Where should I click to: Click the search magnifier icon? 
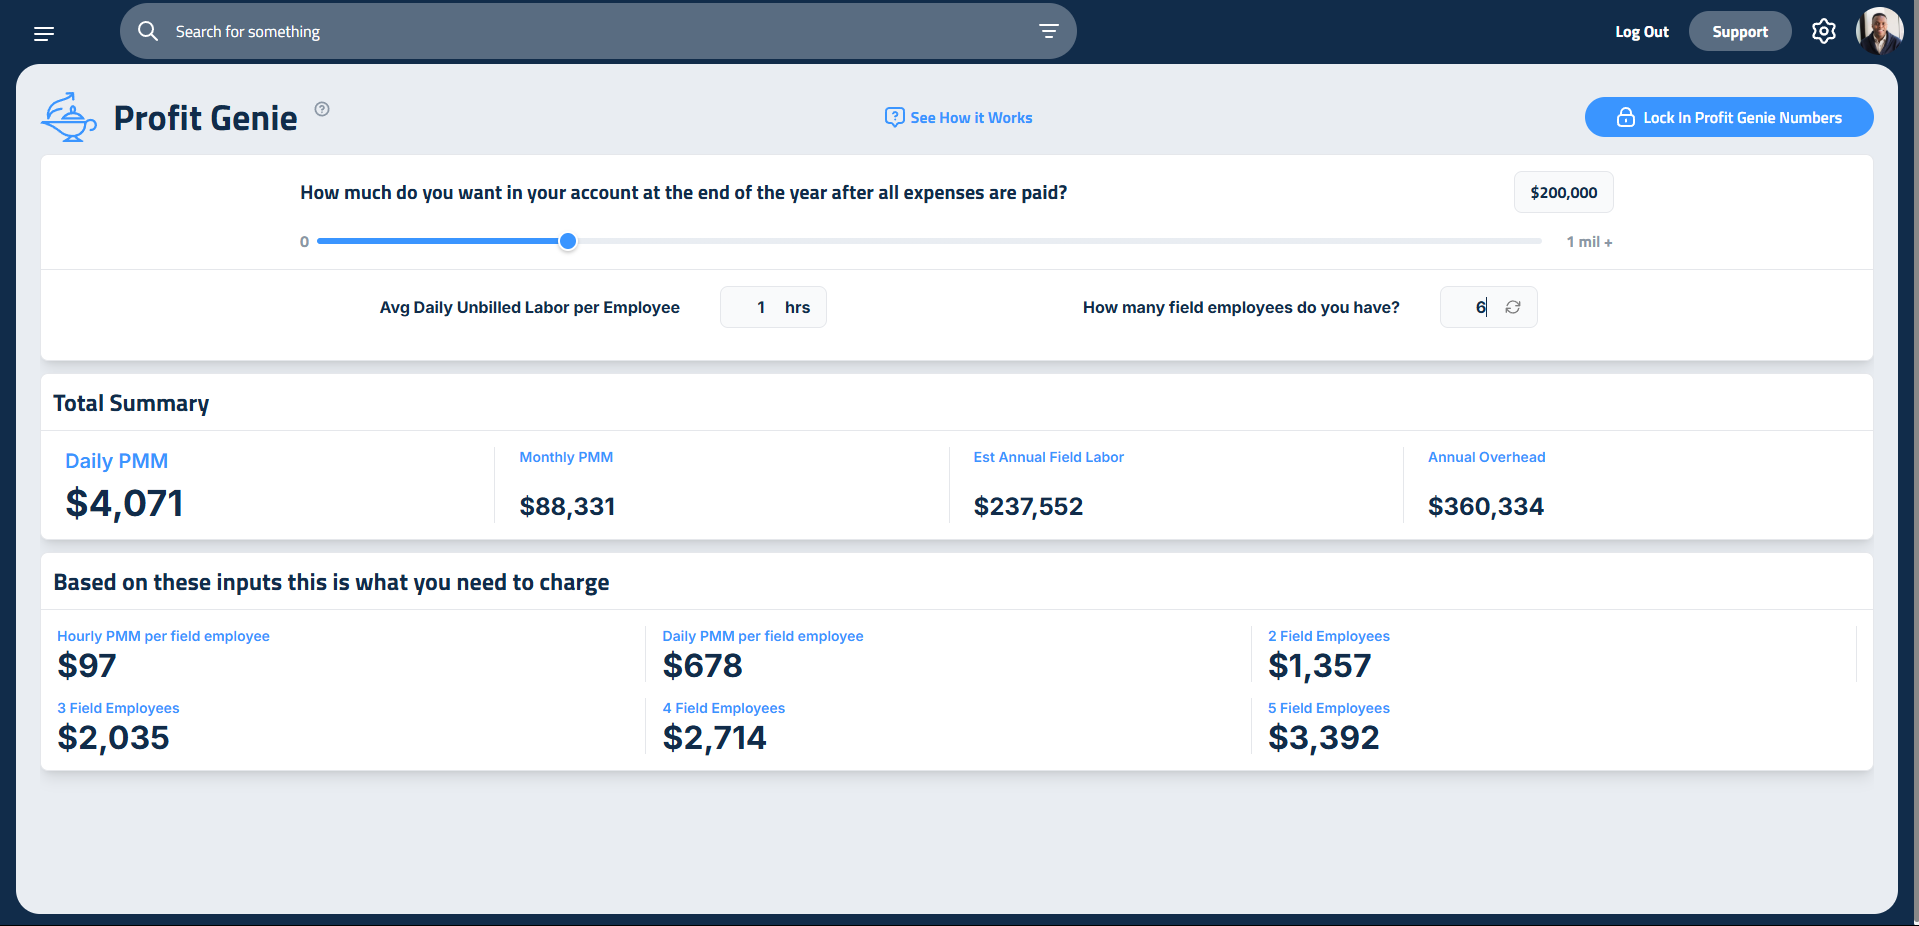148,31
